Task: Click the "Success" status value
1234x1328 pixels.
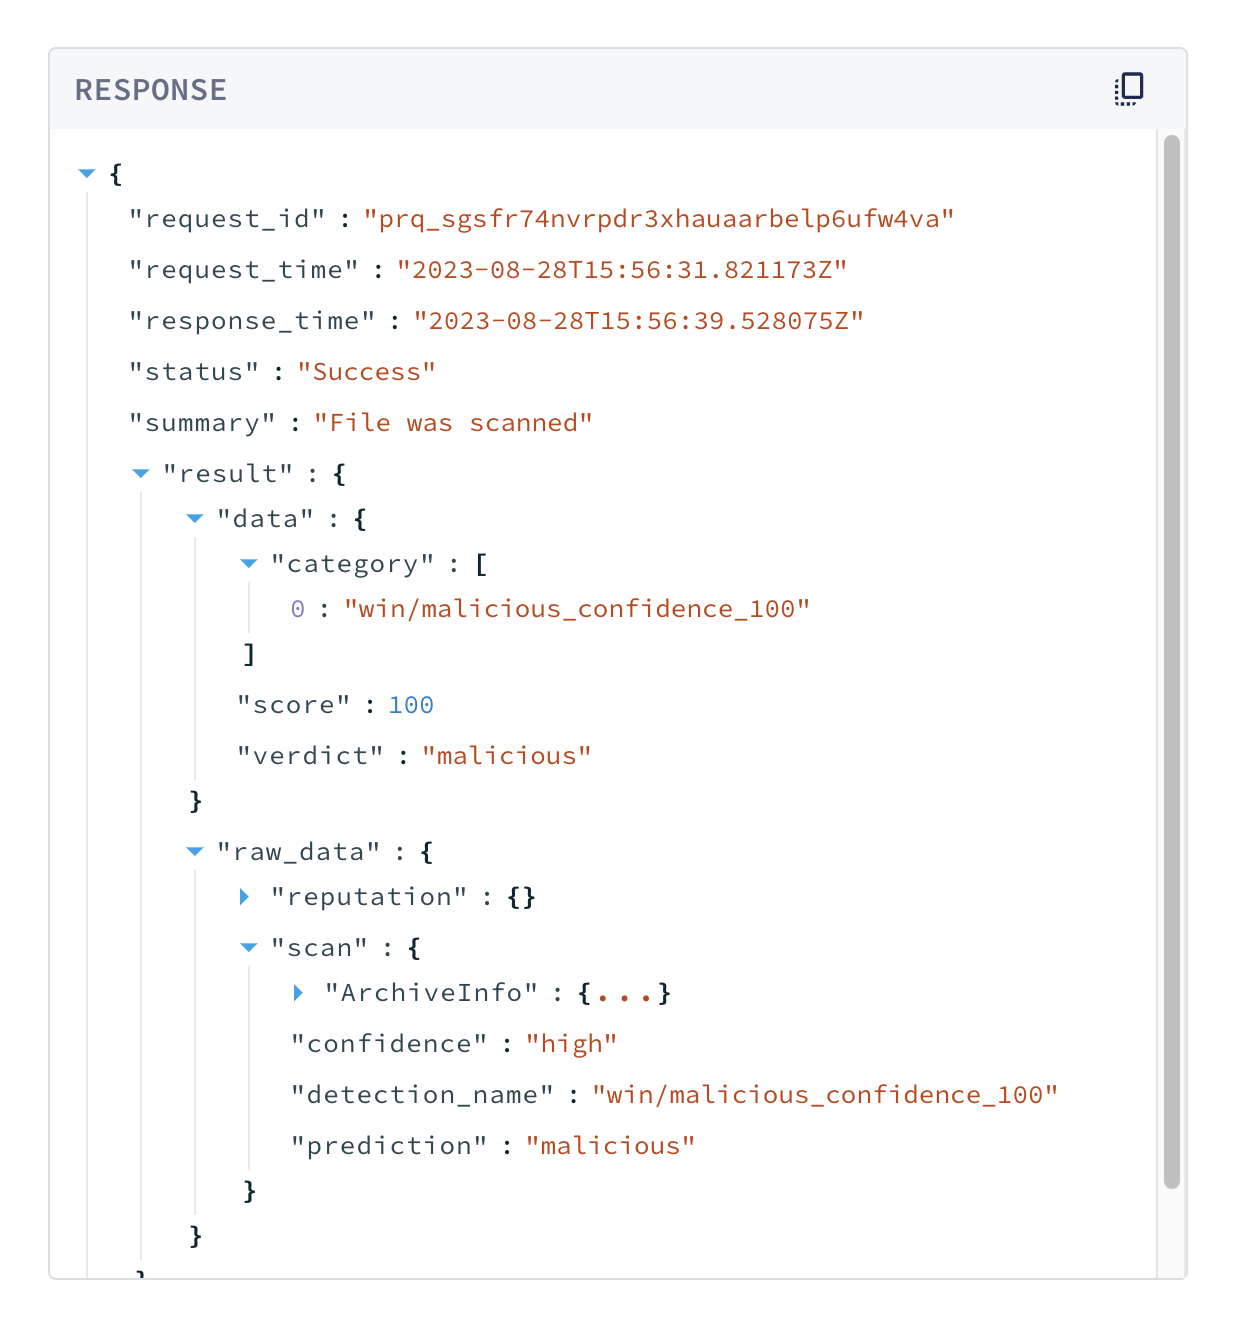Action: 366,372
